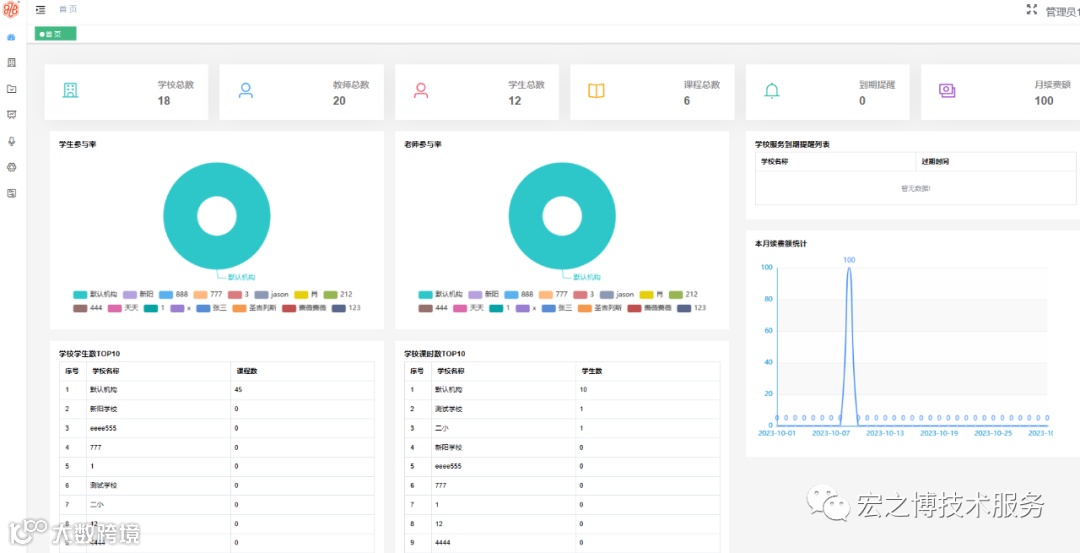Click the 首页 breadcrumb at top

point(68,10)
